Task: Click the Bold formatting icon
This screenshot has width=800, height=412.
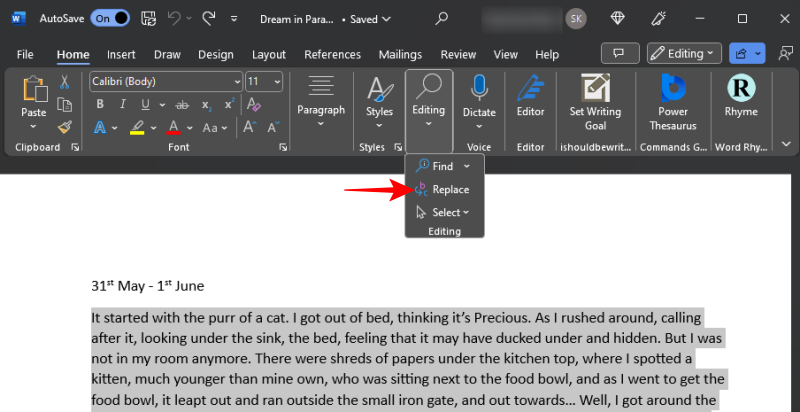Action: click(99, 104)
